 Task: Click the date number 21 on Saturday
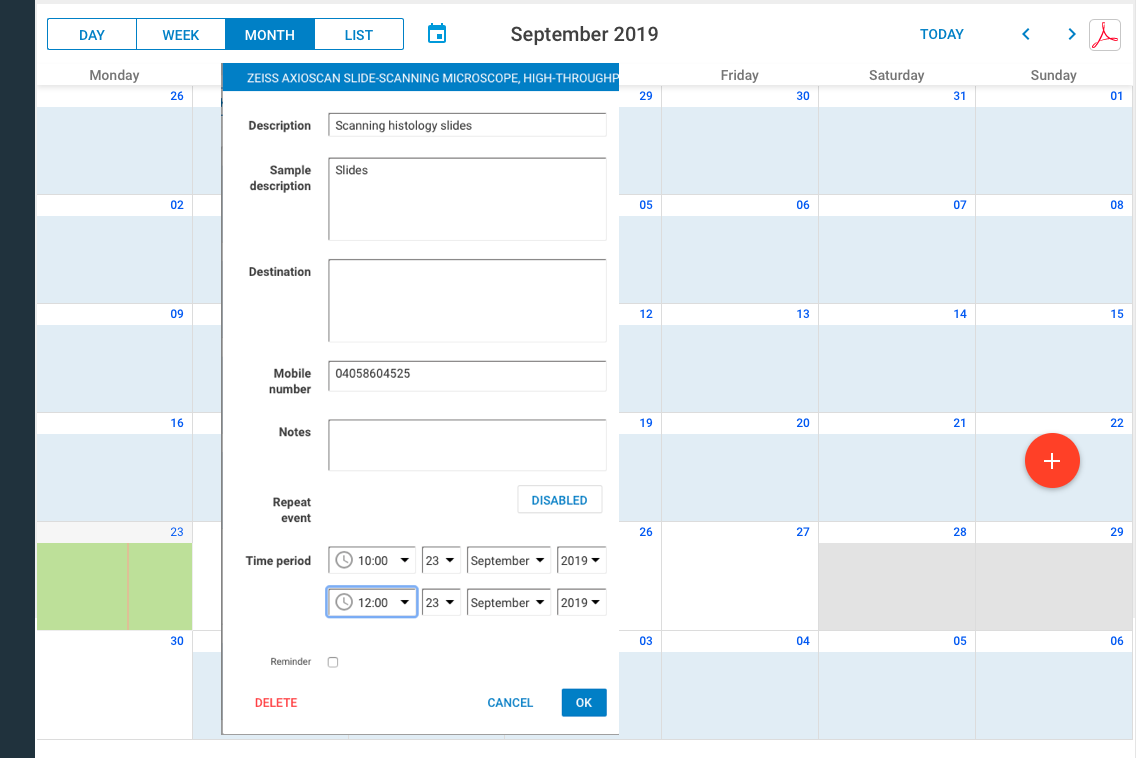[960, 422]
